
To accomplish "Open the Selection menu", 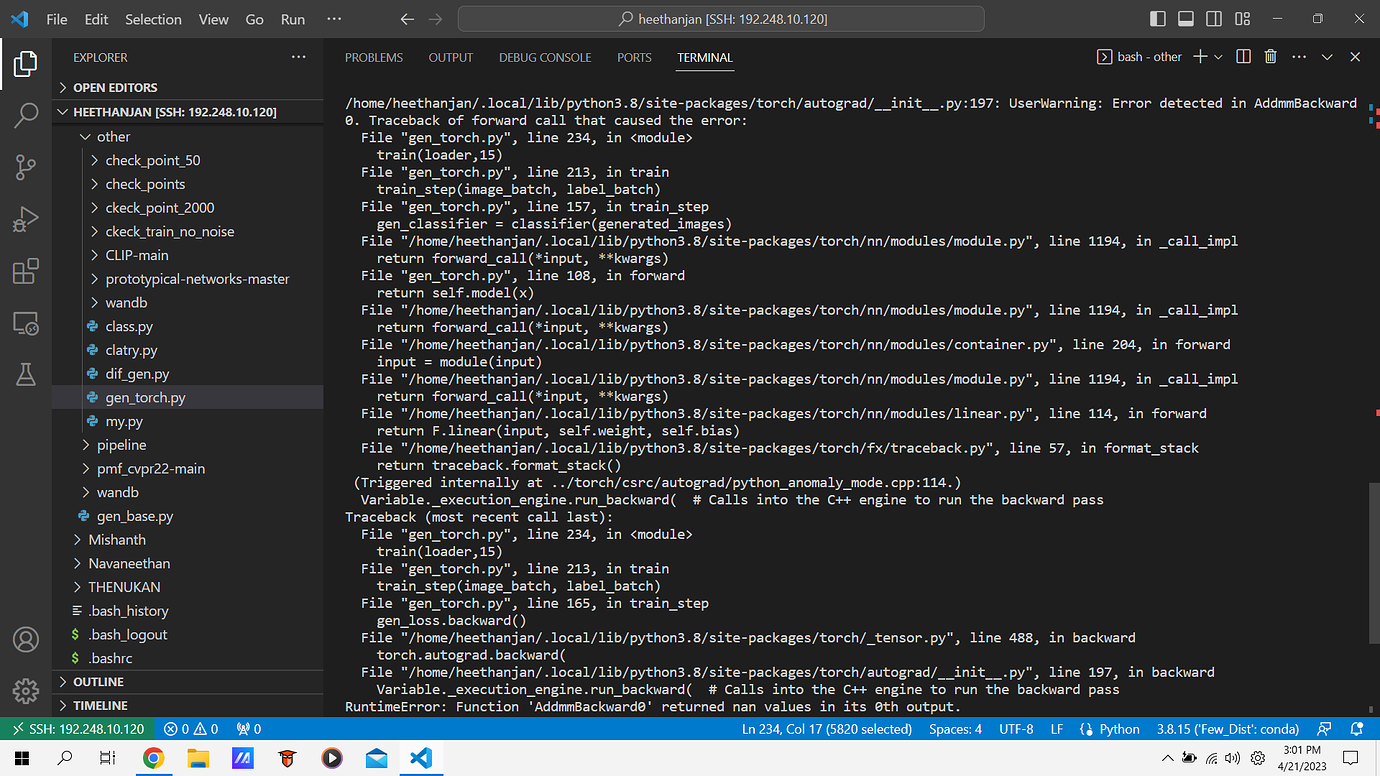I will pyautogui.click(x=153, y=19).
